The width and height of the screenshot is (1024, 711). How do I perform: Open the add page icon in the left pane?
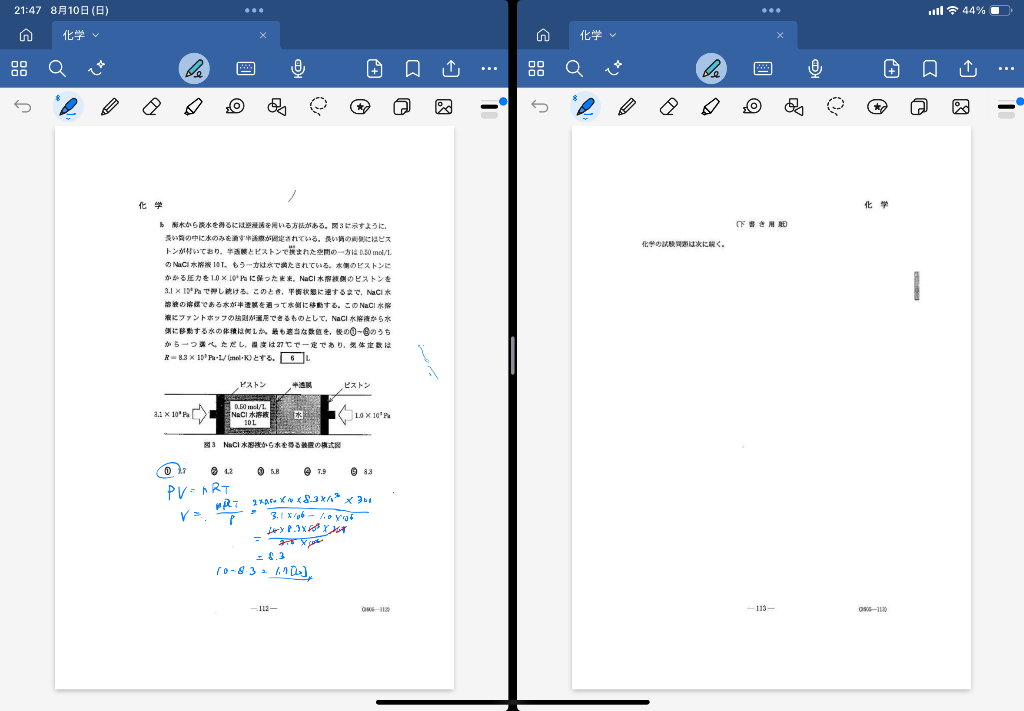(374, 68)
